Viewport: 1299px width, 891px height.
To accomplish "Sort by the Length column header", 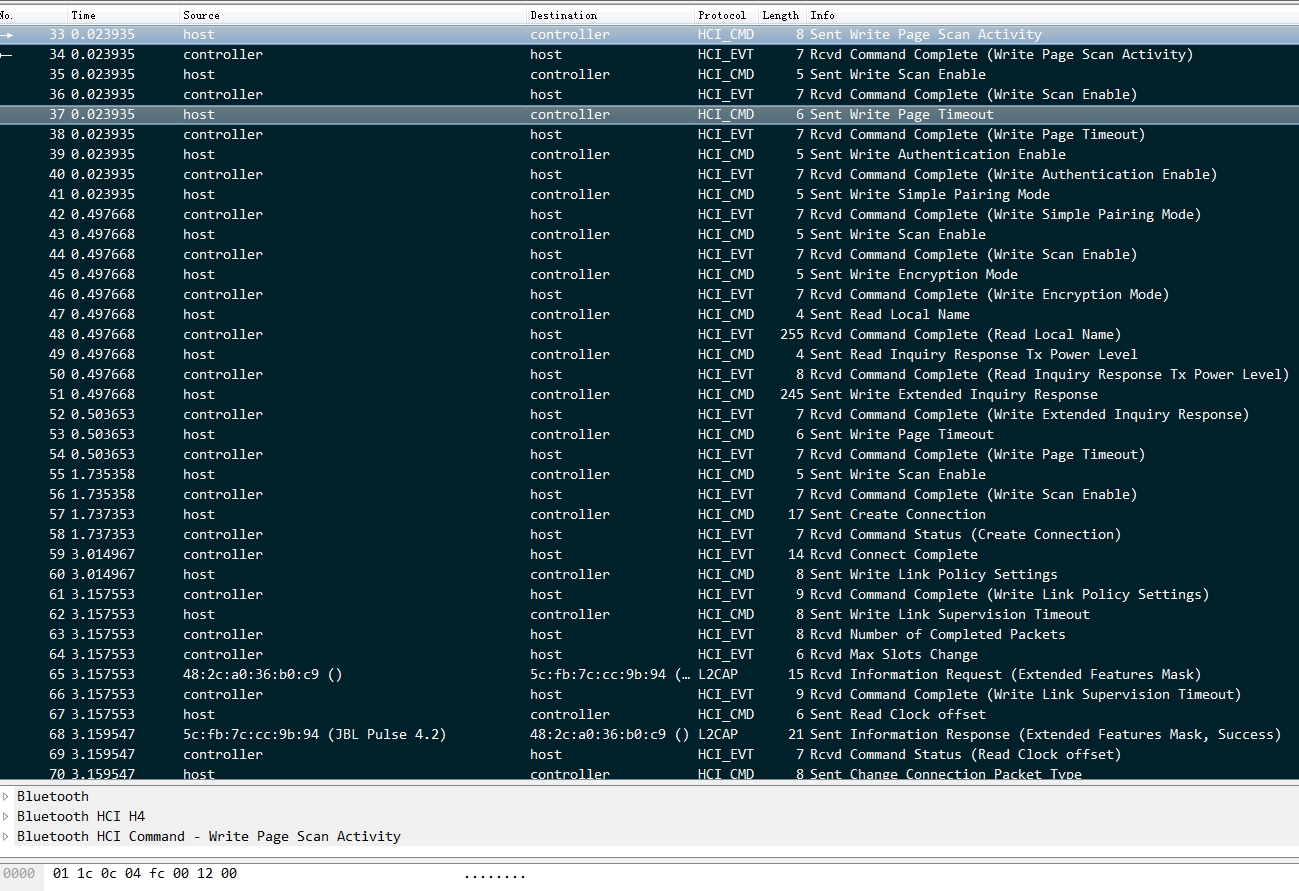I will [783, 15].
